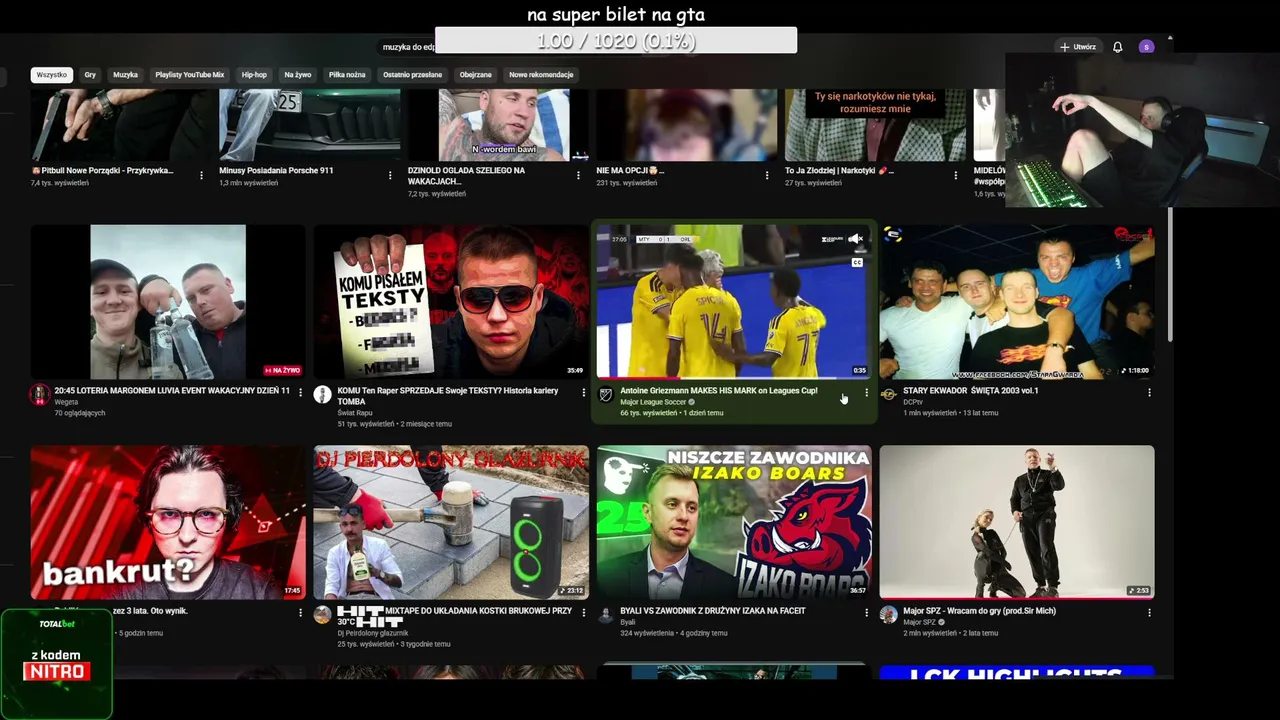Open 20:45 LOTERIA MARGONEM live stream title
The image size is (1280, 720).
[172, 391]
